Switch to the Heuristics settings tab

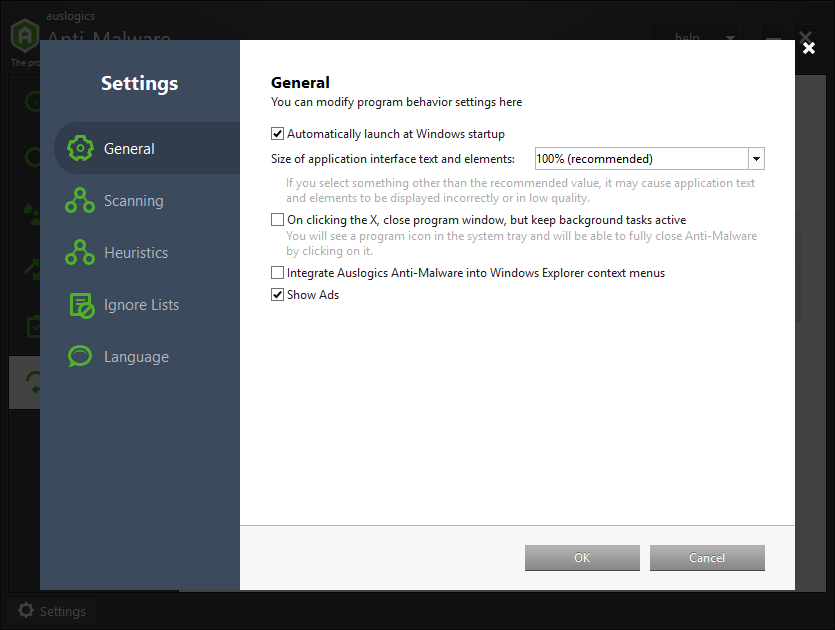147,252
